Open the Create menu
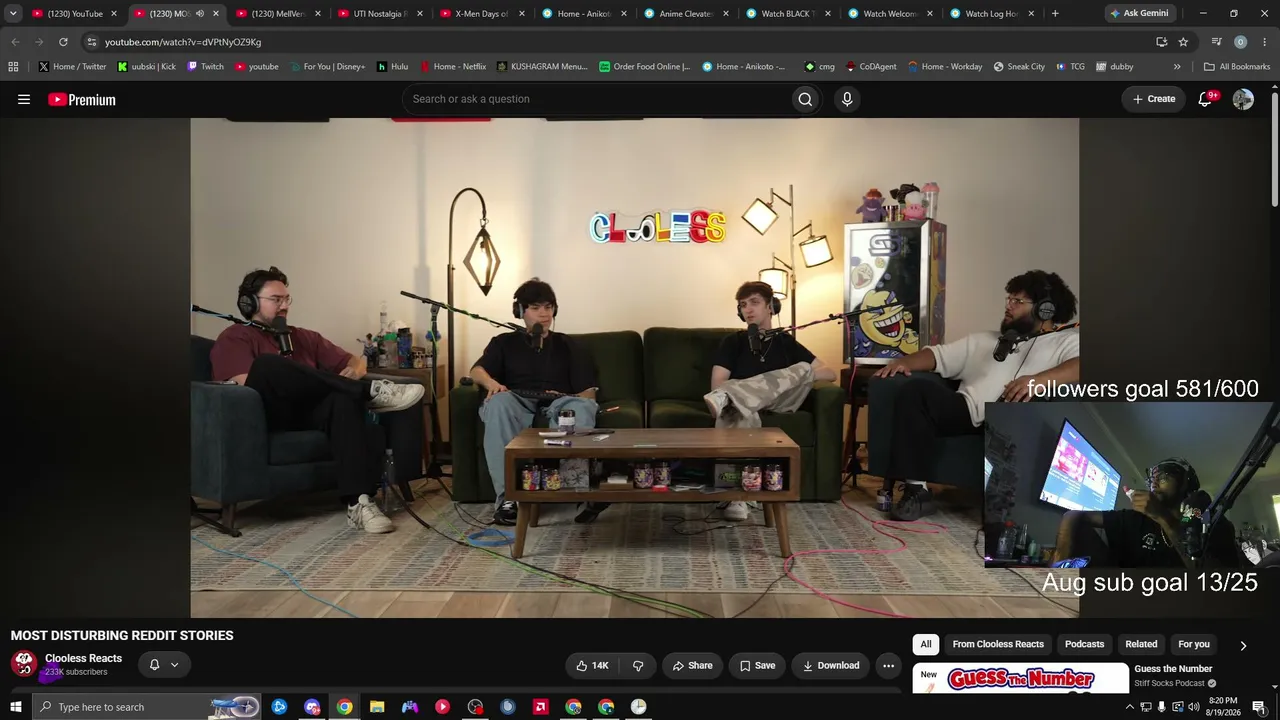This screenshot has height=720, width=1280. pyautogui.click(x=1154, y=99)
